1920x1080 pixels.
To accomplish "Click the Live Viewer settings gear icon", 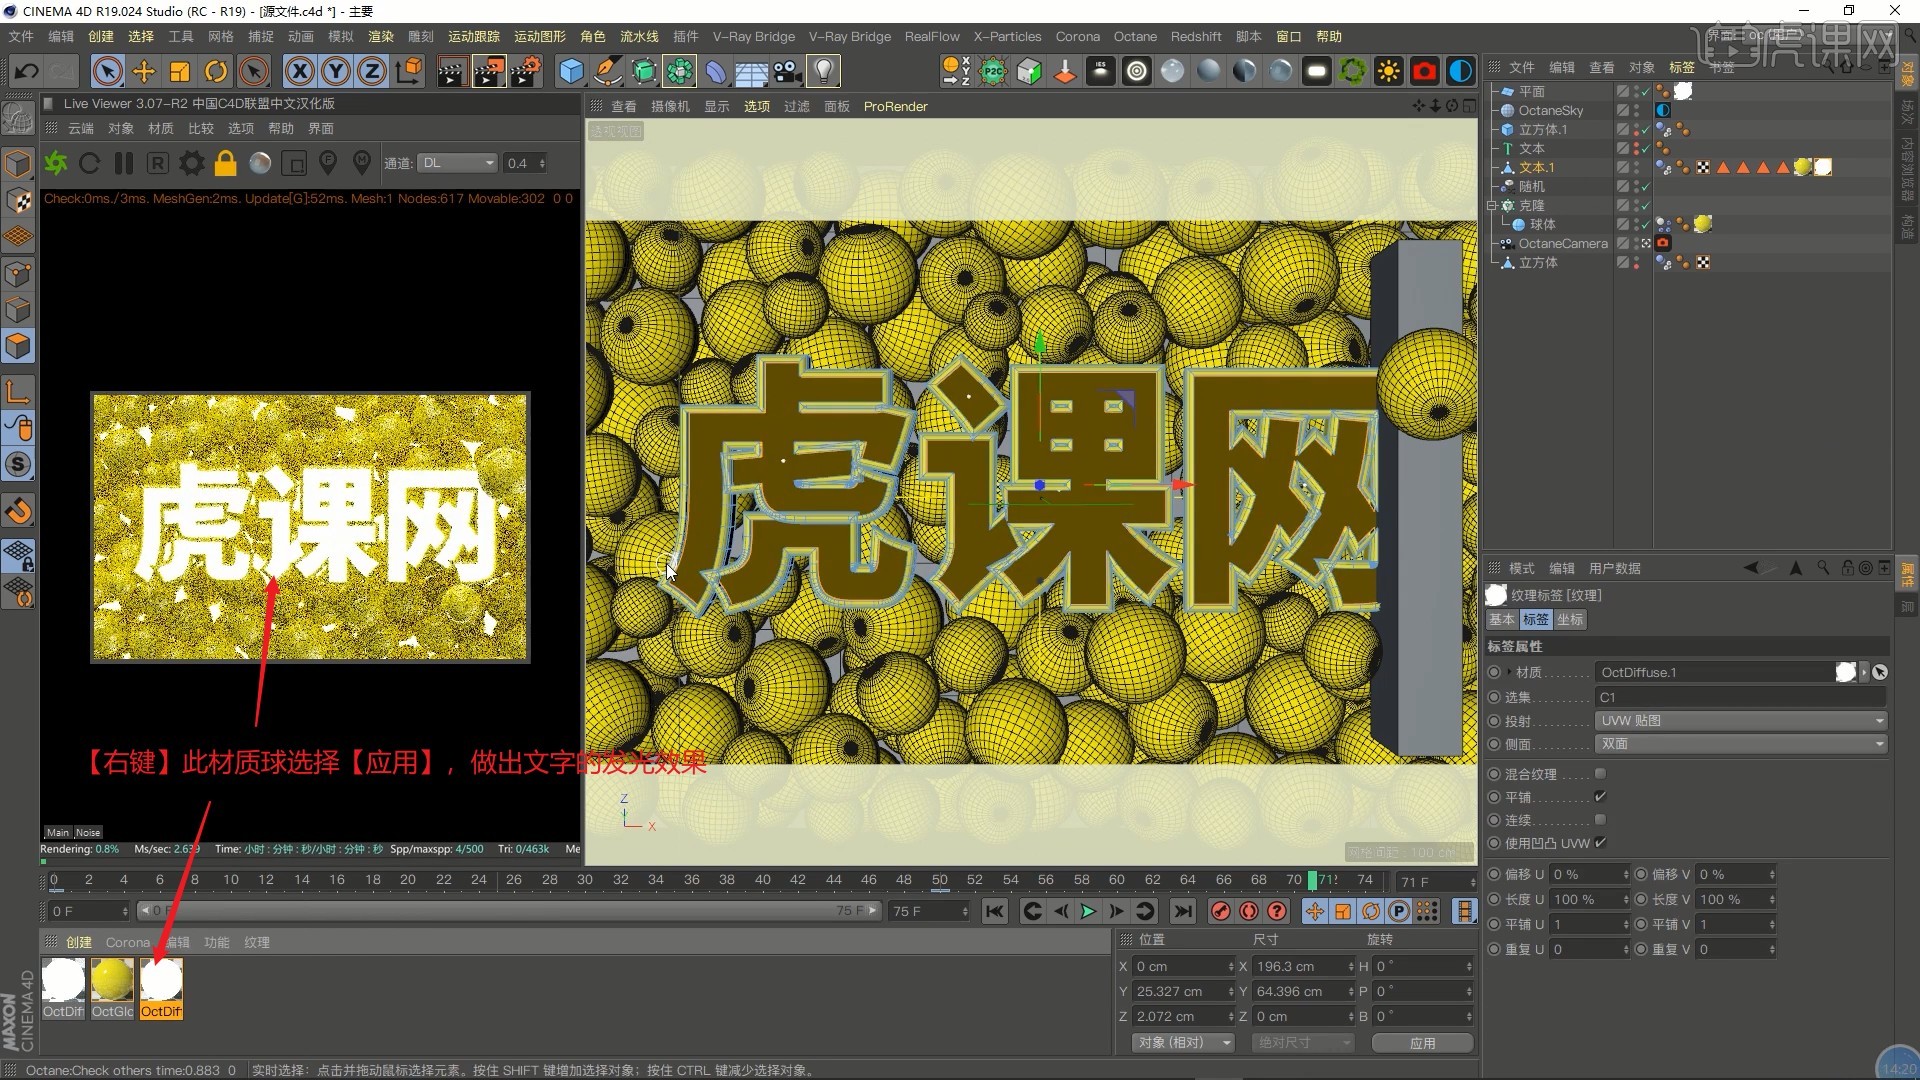I will point(192,163).
